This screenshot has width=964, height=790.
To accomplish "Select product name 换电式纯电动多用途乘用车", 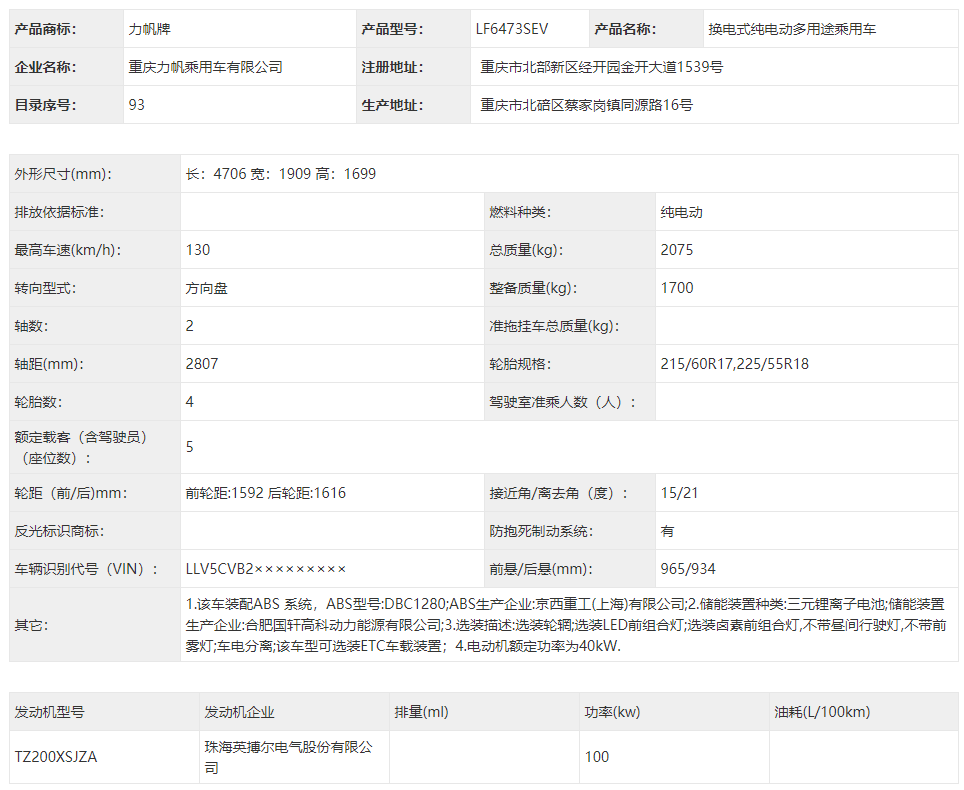I will pyautogui.click(x=792, y=29).
